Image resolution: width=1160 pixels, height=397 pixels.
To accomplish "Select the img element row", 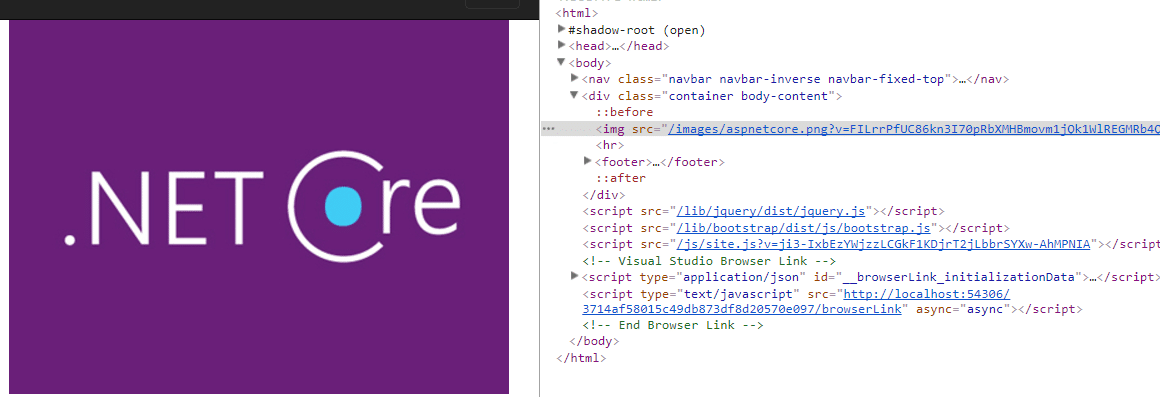I will (x=851, y=129).
